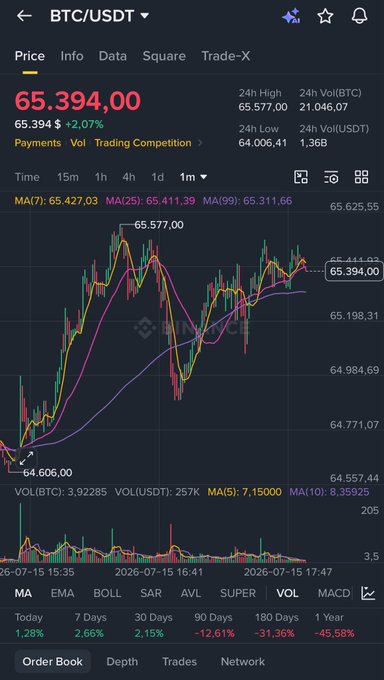The width and height of the screenshot is (384, 680).
Task: Select the Network tab
Action: pos(243,662)
